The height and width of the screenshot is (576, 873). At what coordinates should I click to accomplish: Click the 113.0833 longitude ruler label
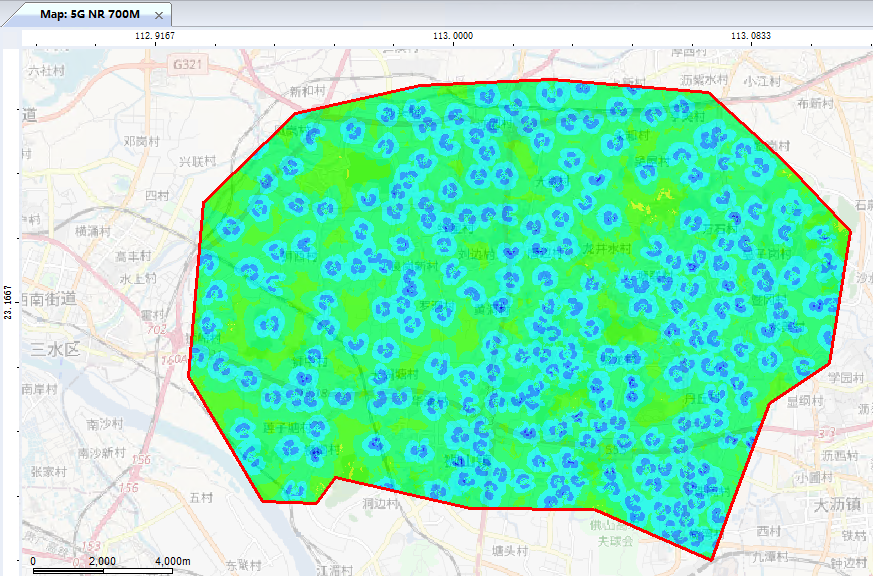750,35
